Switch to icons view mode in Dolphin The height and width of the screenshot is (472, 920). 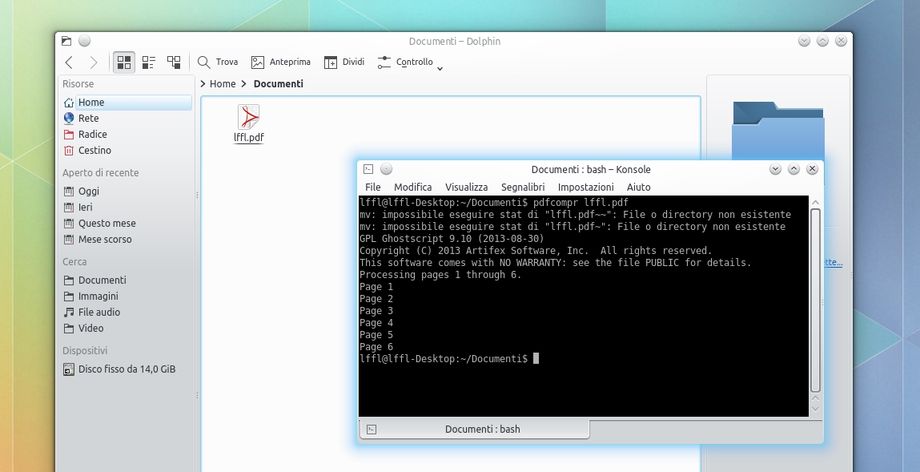point(124,62)
